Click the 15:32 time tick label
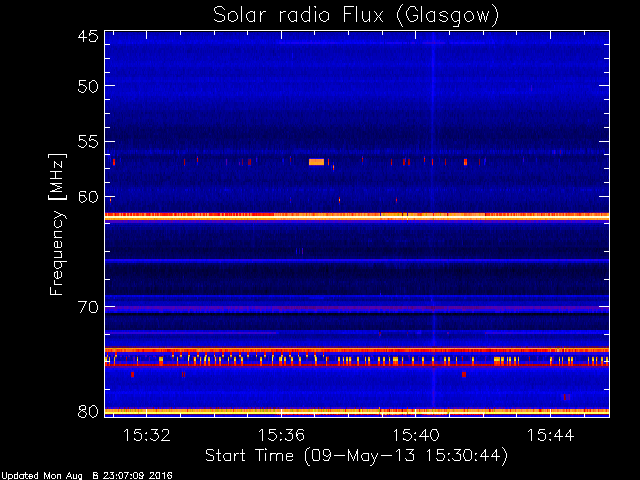The image size is (640, 480). pos(147,436)
